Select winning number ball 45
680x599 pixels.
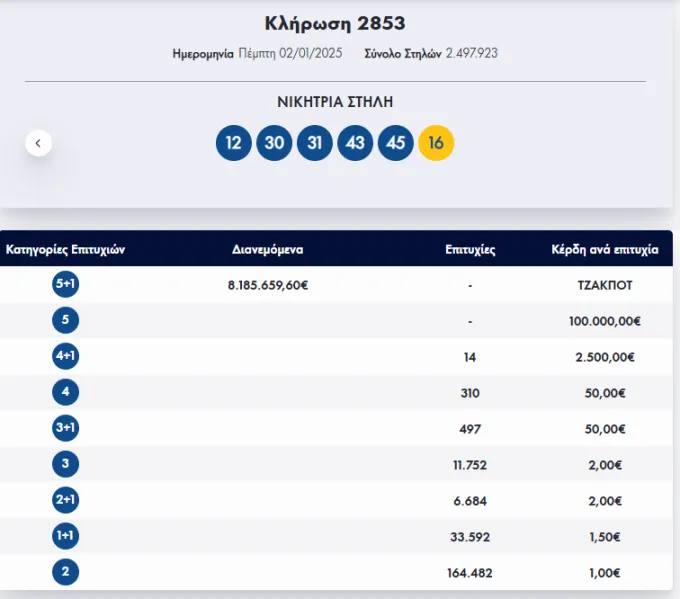pyautogui.click(x=396, y=143)
